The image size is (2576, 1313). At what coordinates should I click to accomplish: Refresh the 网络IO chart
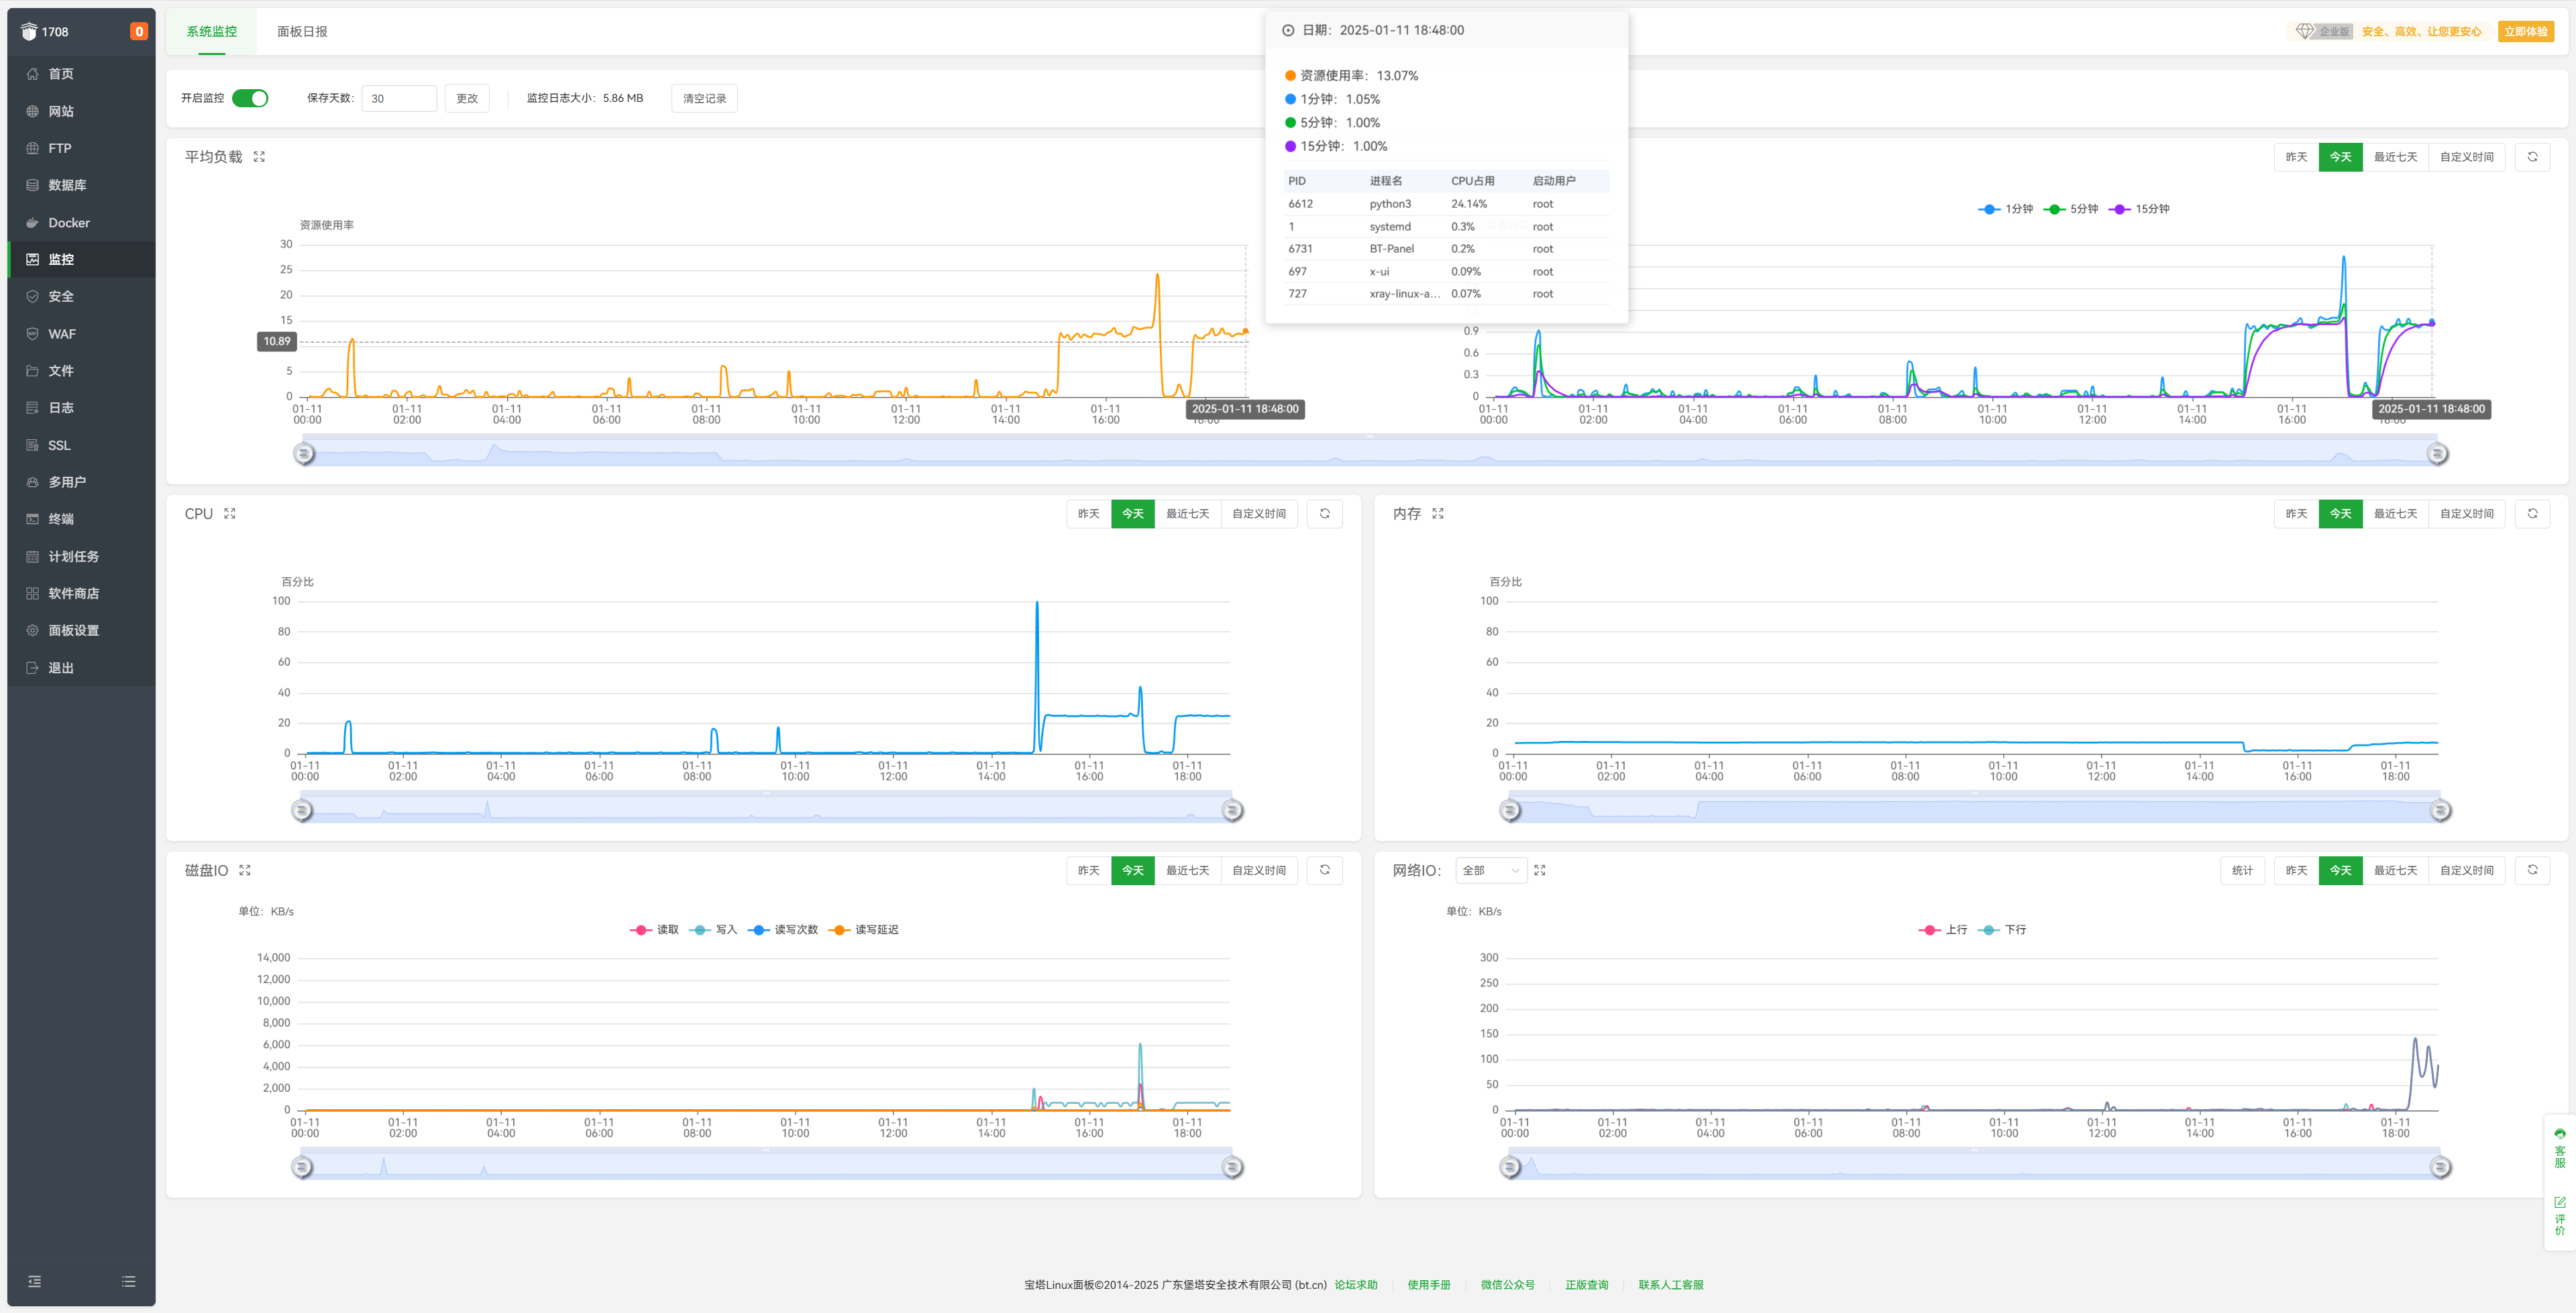[x=2533, y=870]
